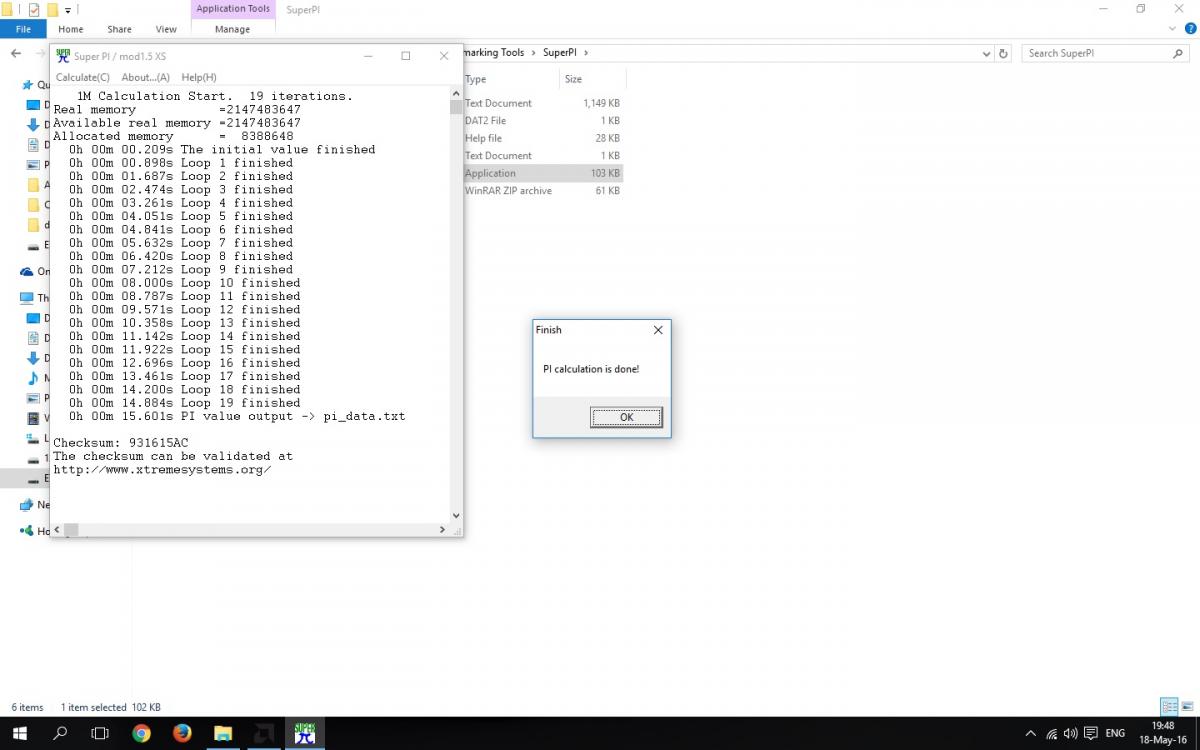Click Properties checkmark icon in Quick Access Toolbar
The image size is (1200, 750).
point(34,9)
